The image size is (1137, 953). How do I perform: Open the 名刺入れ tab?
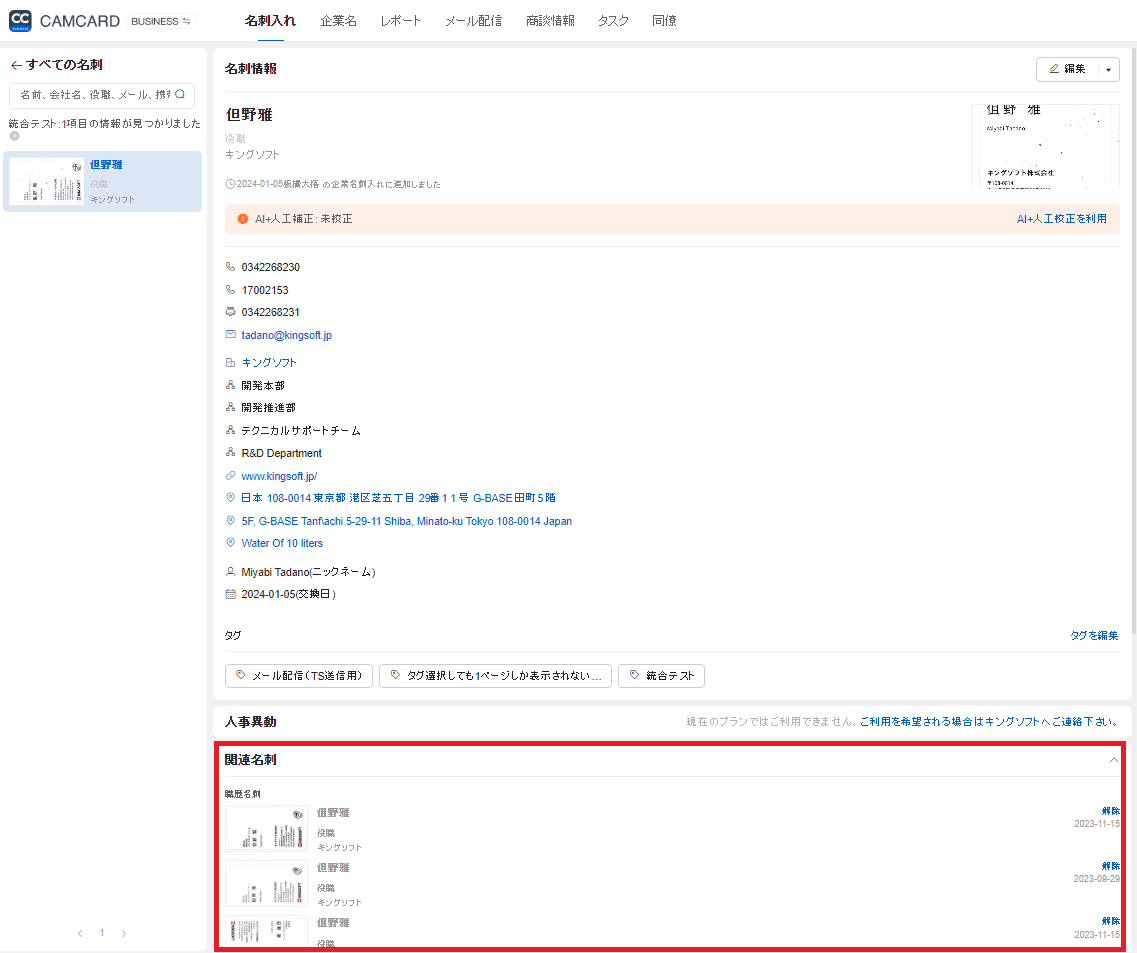point(270,21)
